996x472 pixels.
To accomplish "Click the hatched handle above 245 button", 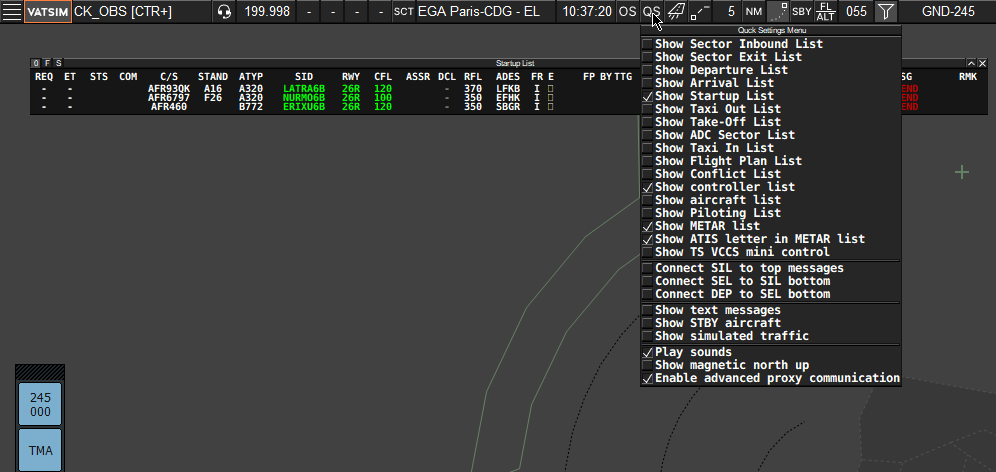I will coord(40,372).
